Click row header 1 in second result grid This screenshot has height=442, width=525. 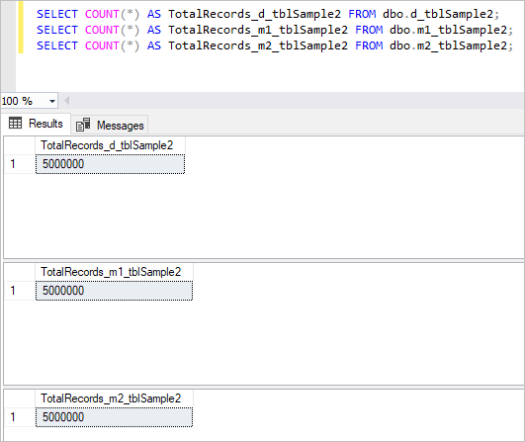point(20,291)
